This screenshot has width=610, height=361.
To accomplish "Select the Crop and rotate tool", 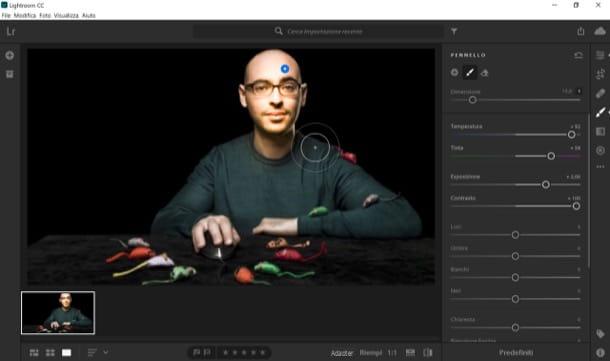I will click(600, 74).
